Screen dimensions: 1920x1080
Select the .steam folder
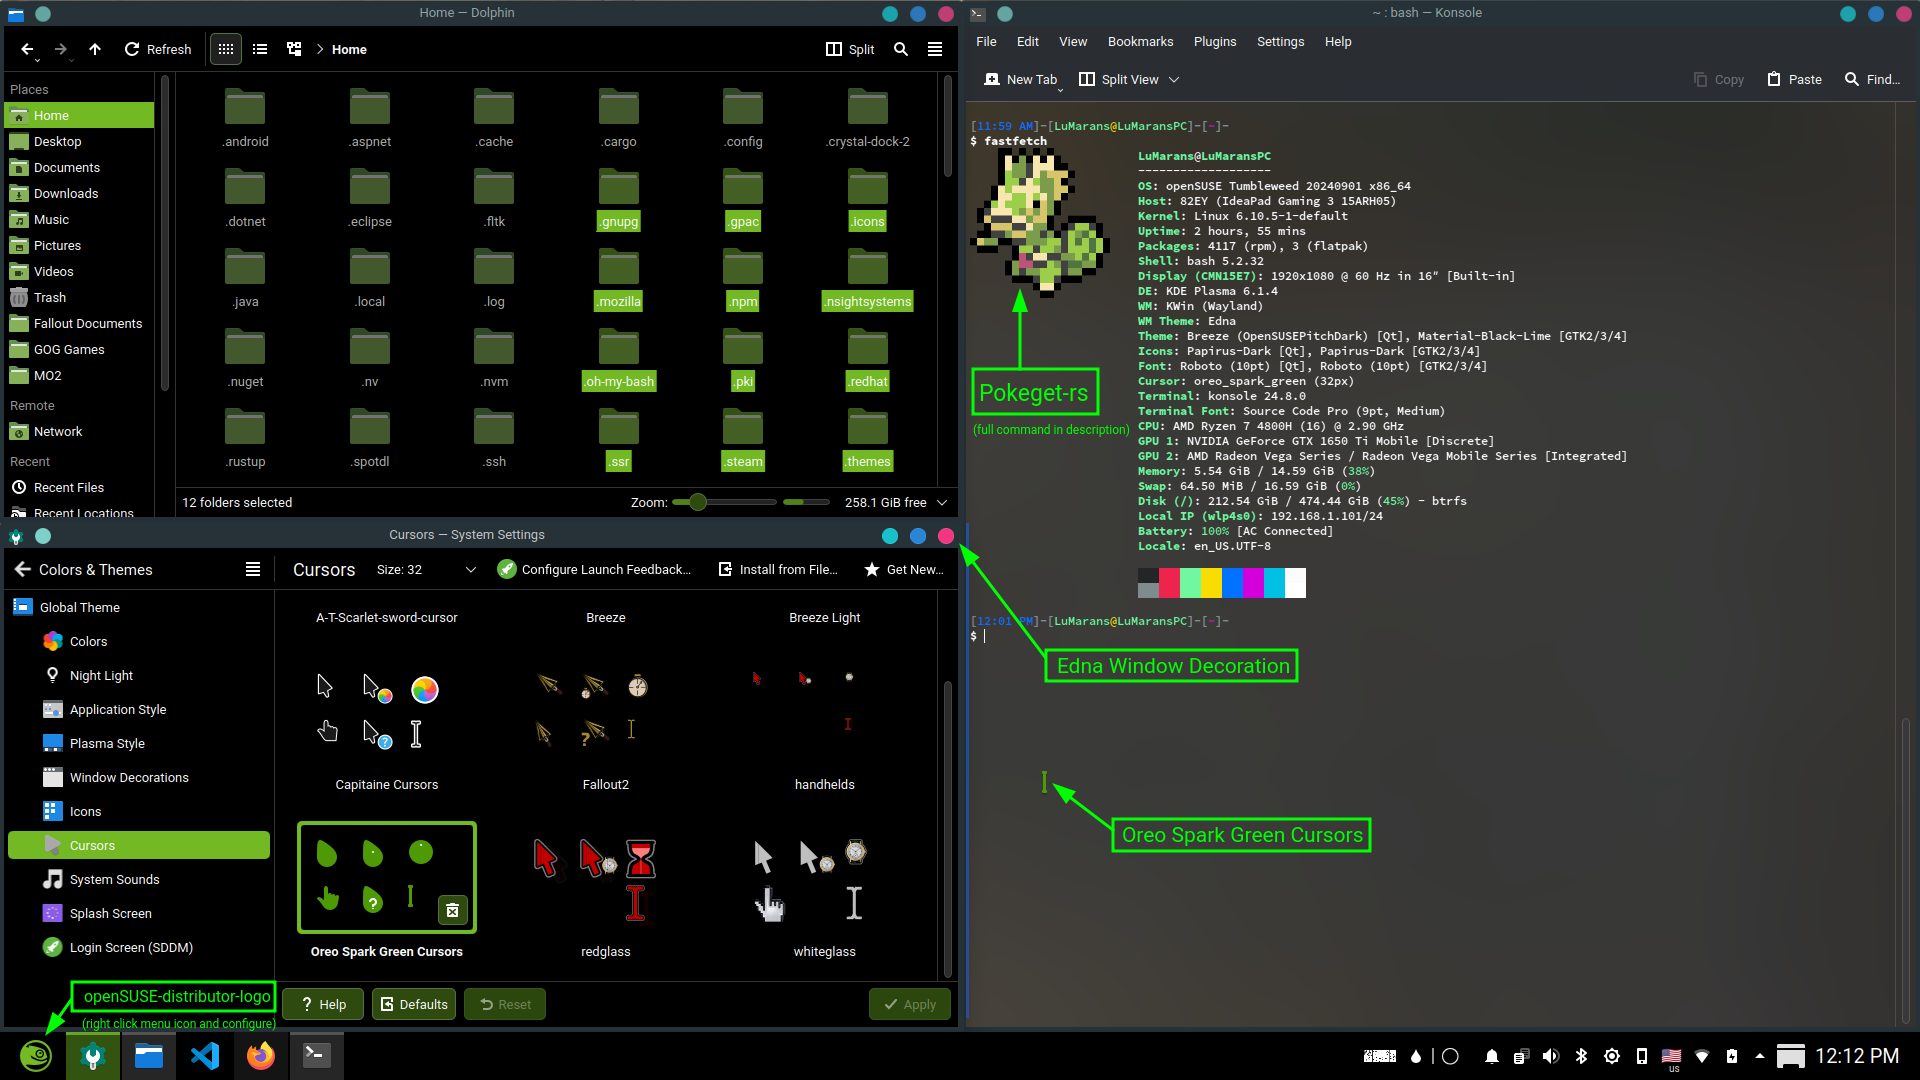(743, 438)
